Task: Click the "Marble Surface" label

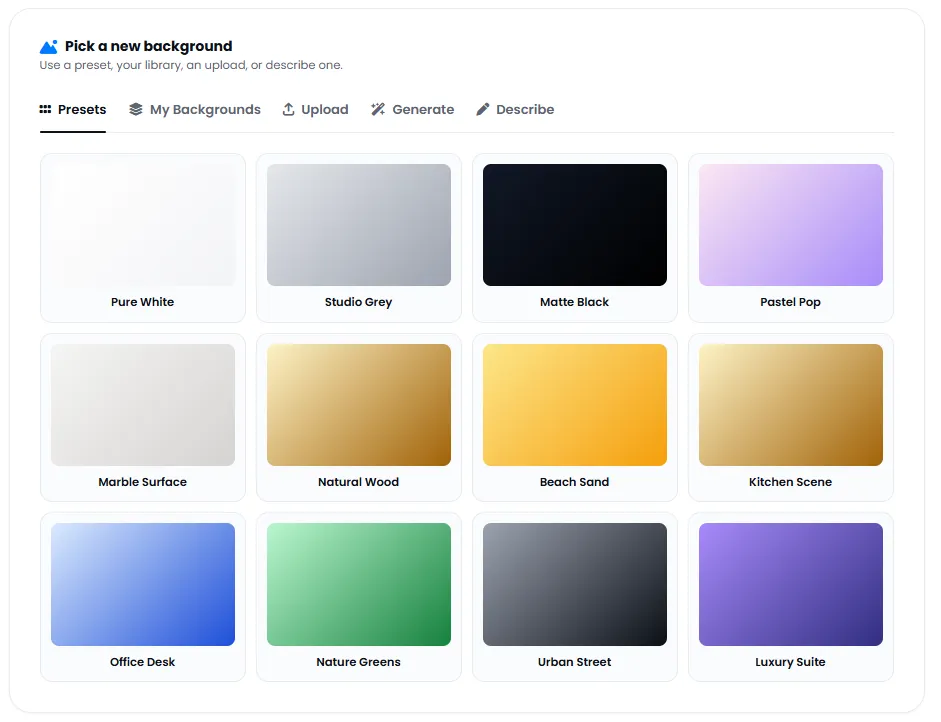Action: (x=143, y=482)
